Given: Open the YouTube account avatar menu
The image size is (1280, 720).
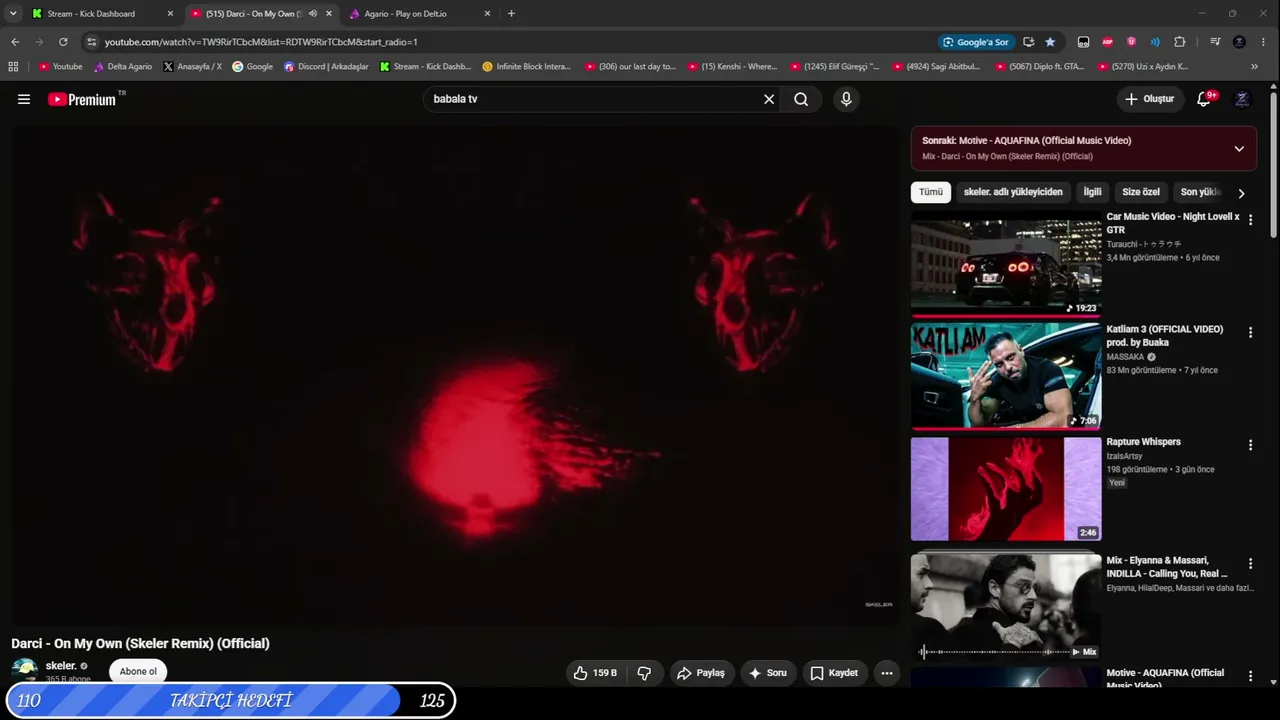Looking at the screenshot, I should (x=1242, y=99).
